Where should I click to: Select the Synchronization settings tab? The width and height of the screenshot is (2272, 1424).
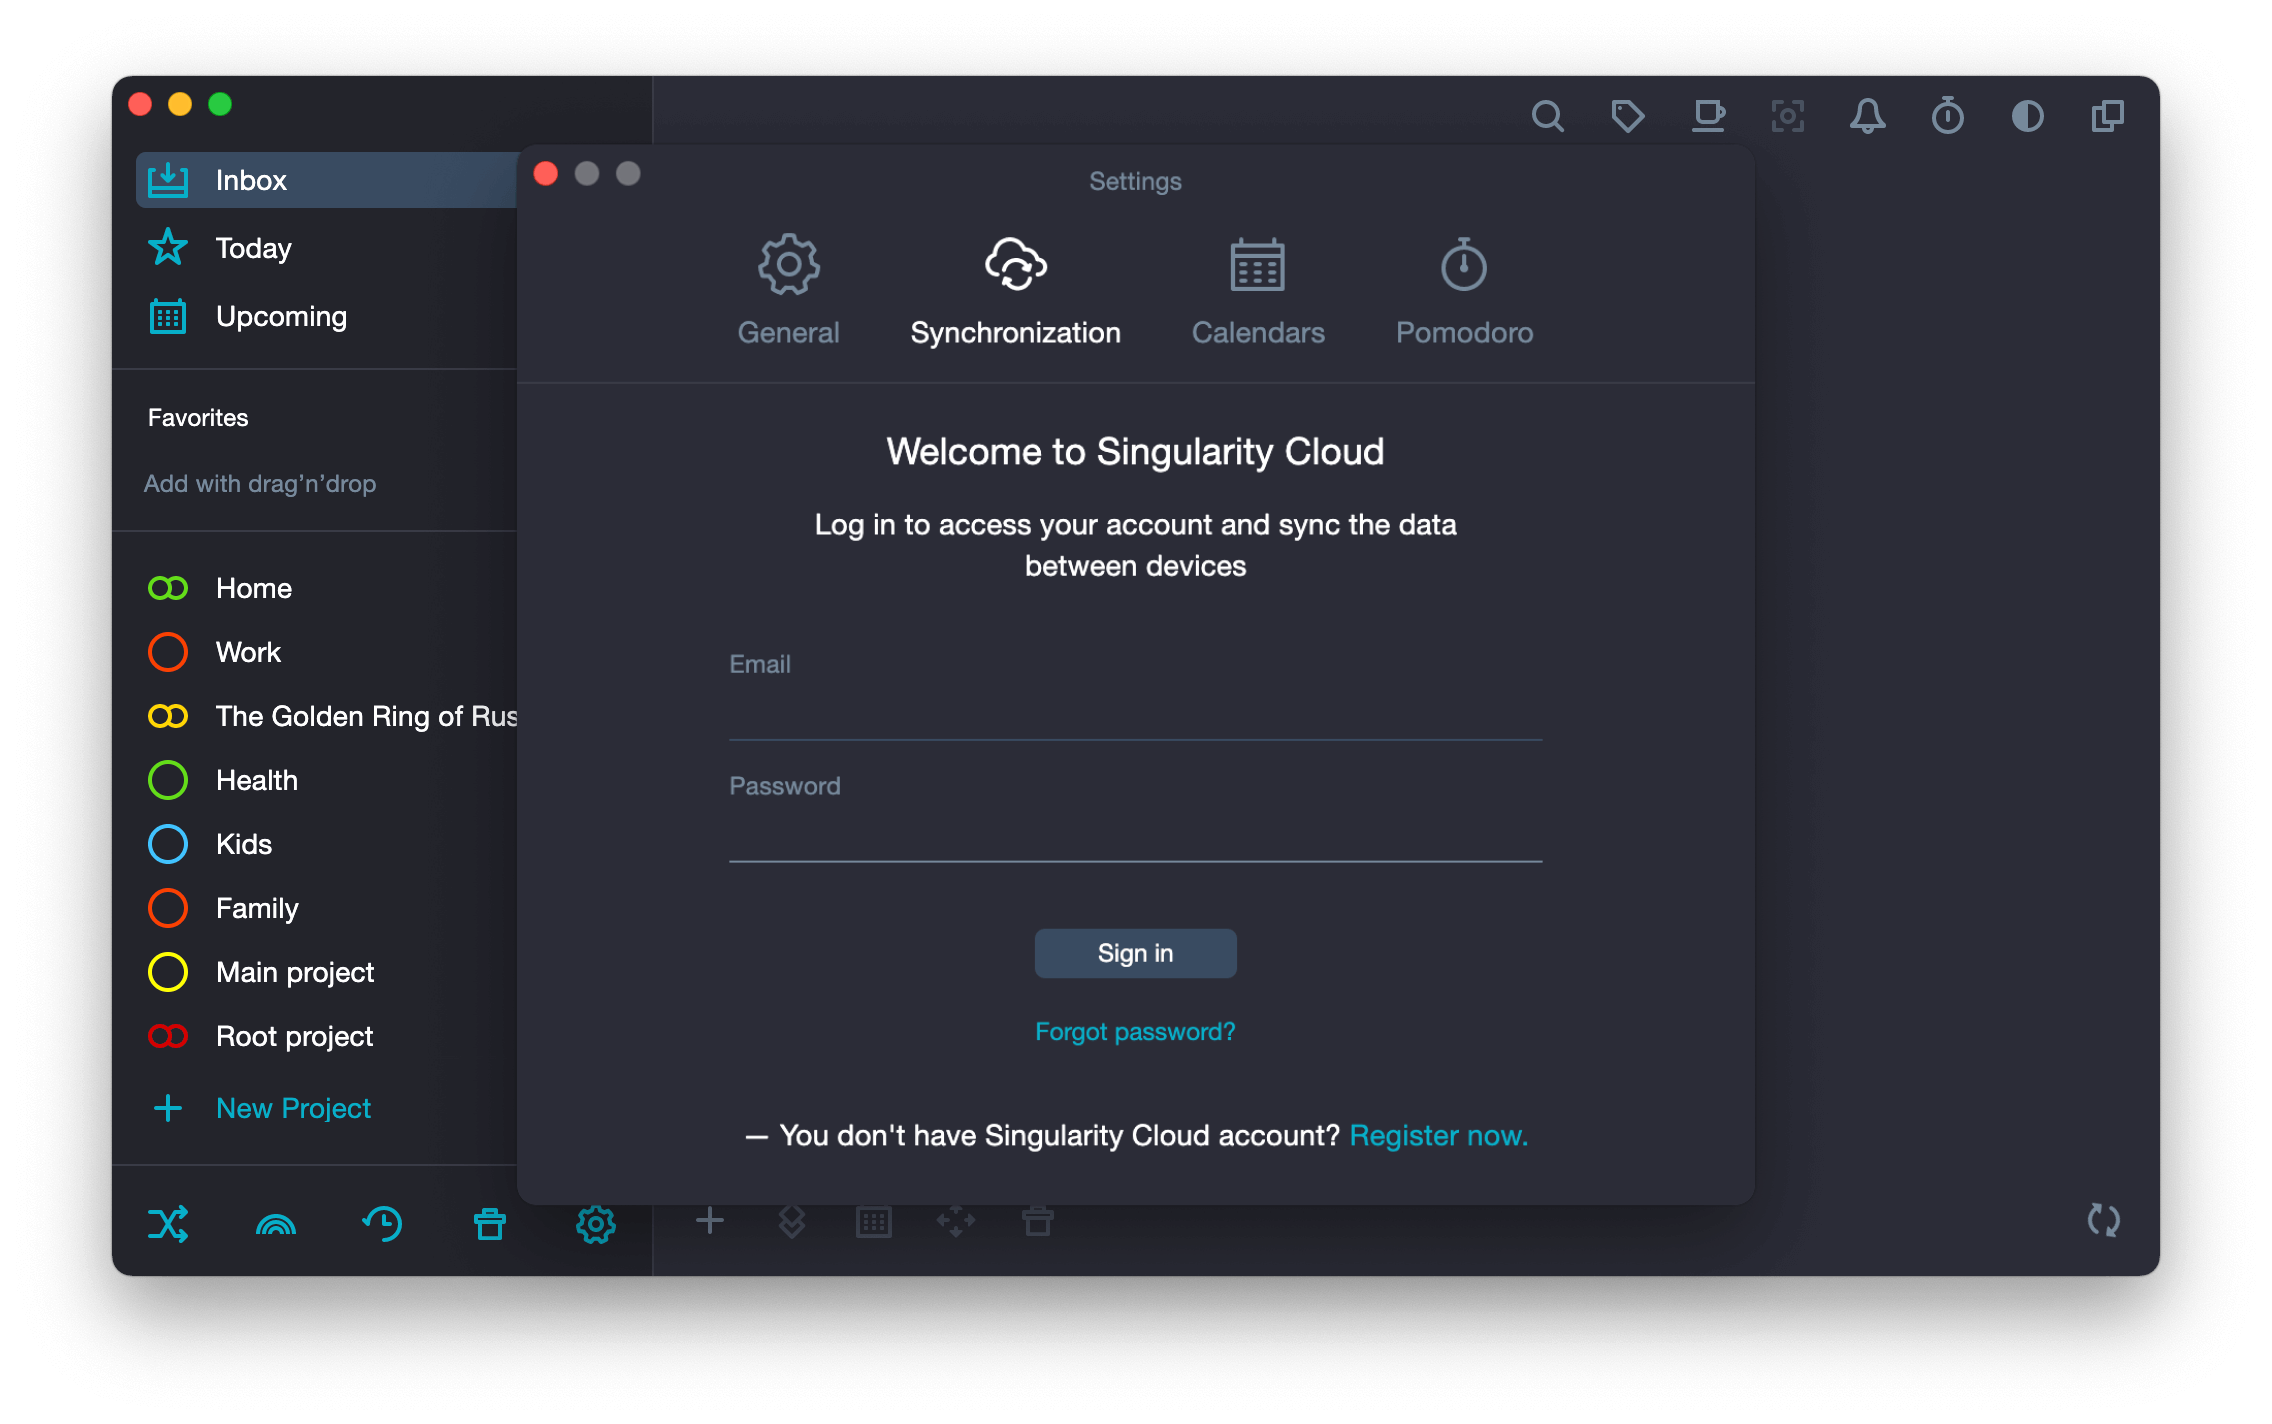pyautogui.click(x=1015, y=291)
